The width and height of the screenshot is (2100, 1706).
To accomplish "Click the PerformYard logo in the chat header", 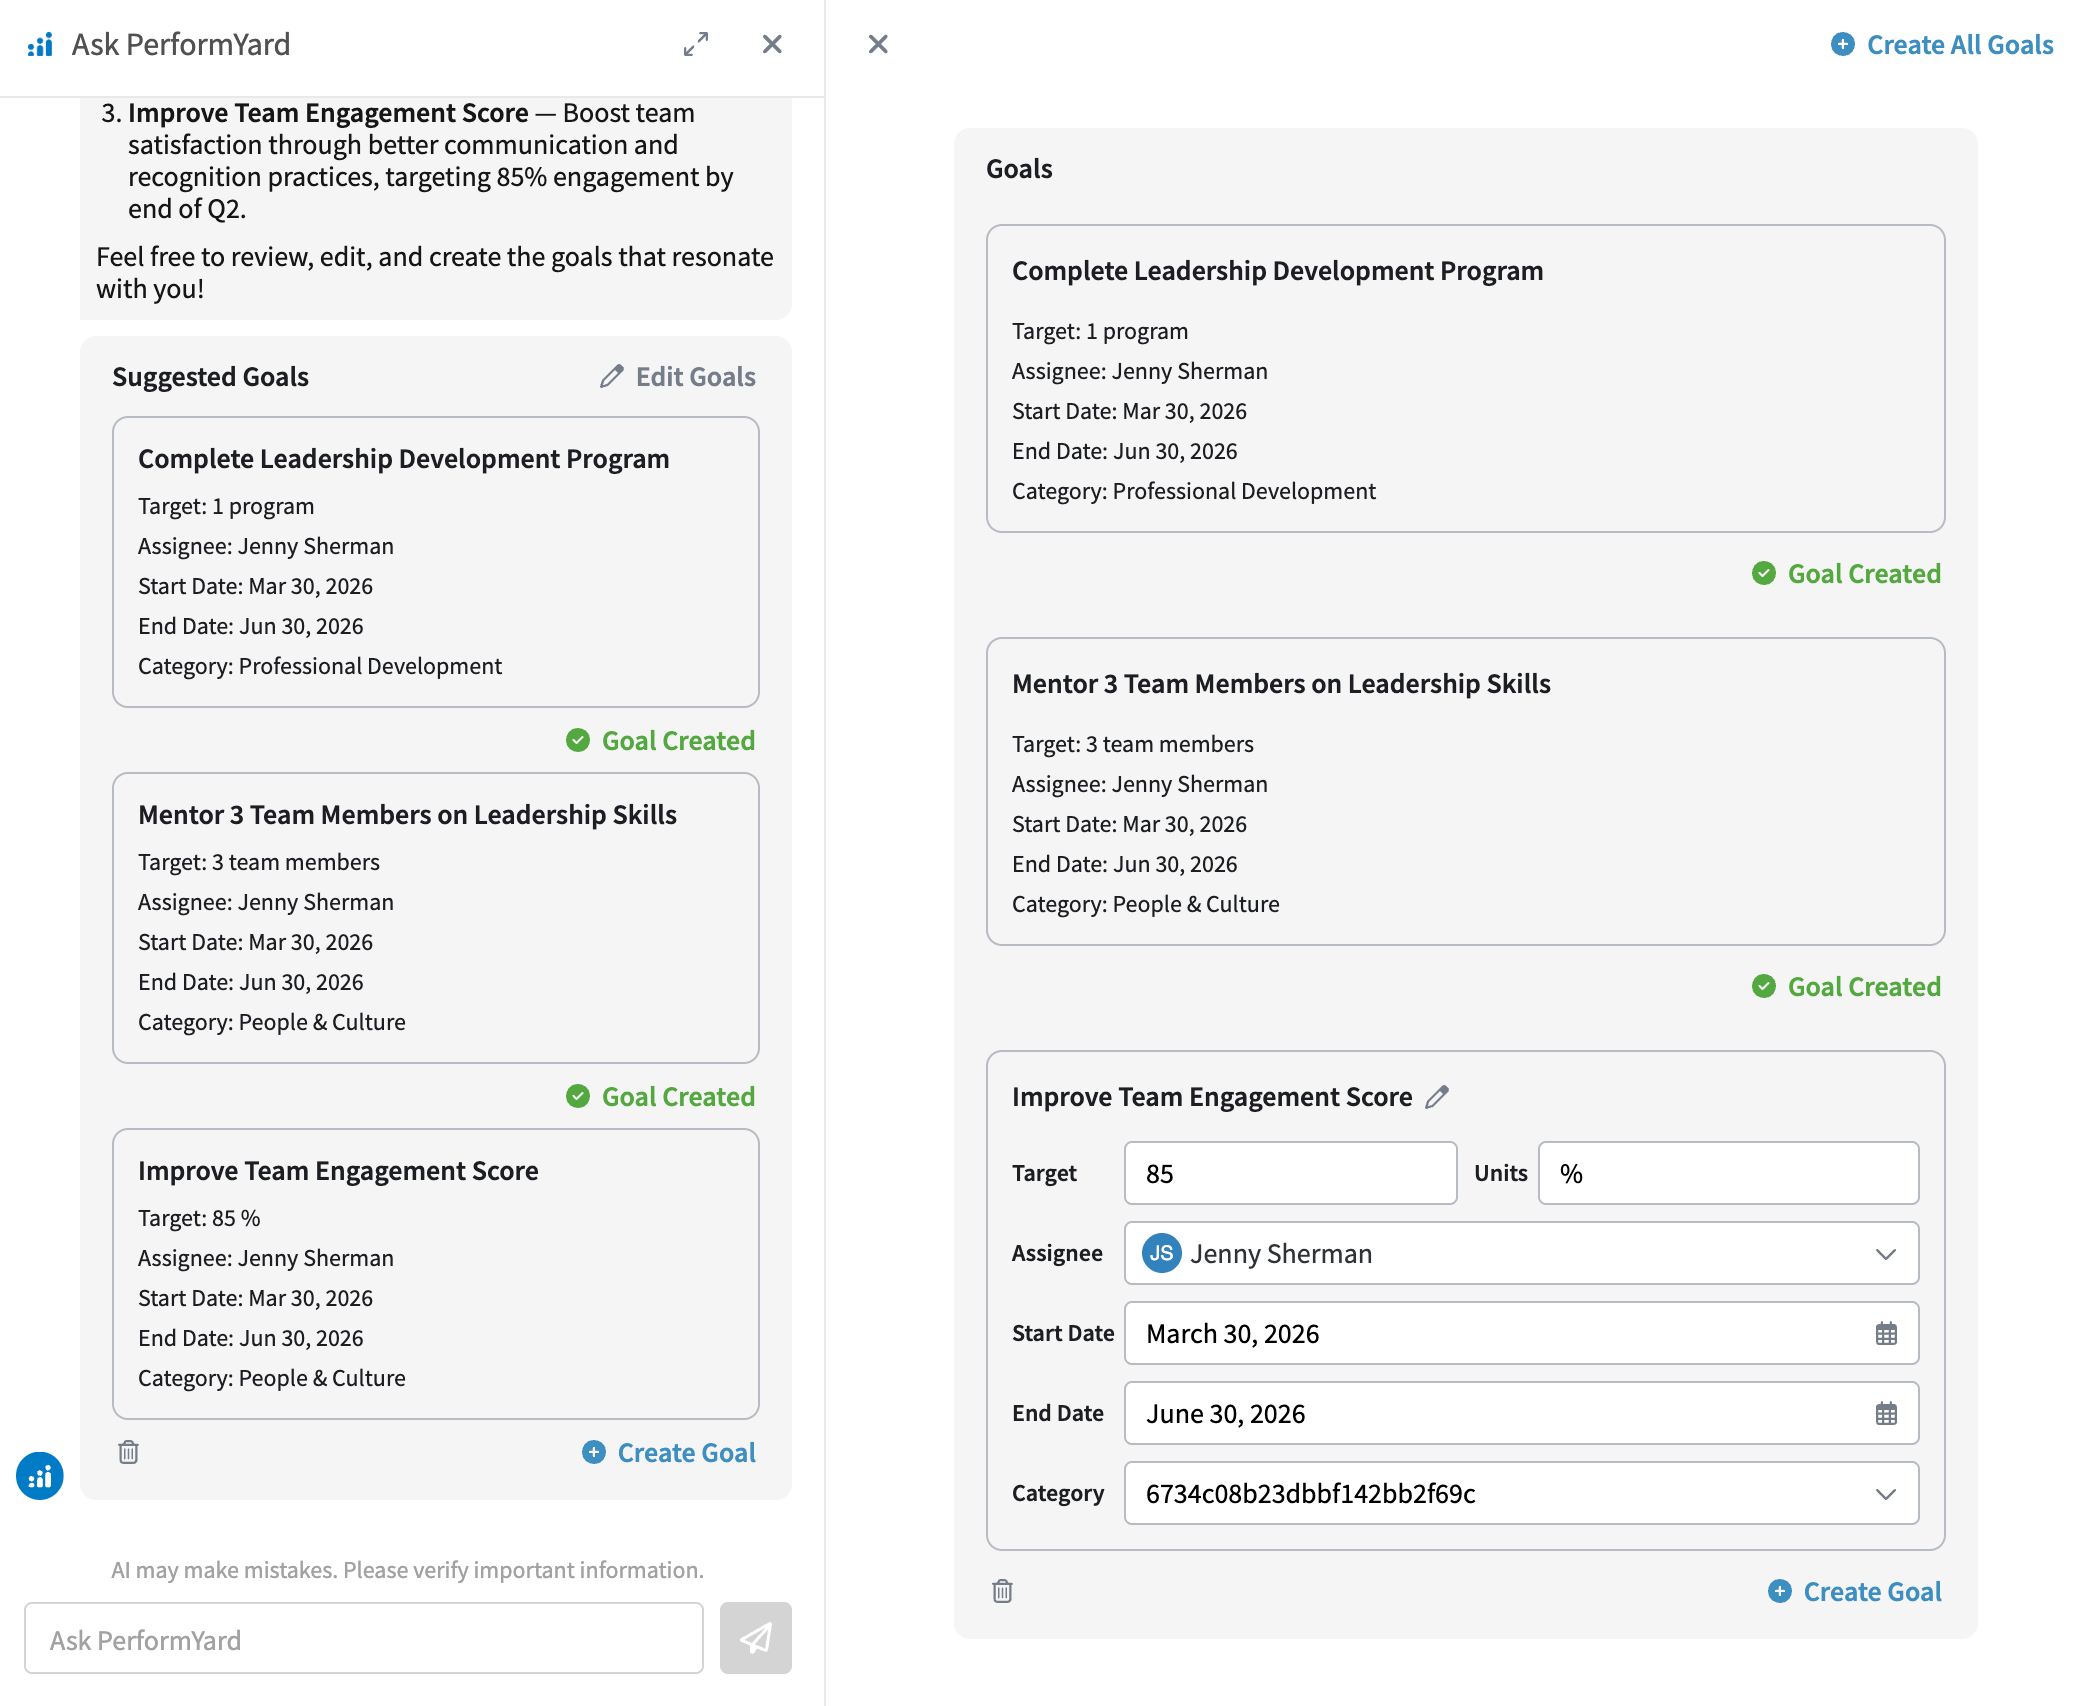I will point(40,45).
